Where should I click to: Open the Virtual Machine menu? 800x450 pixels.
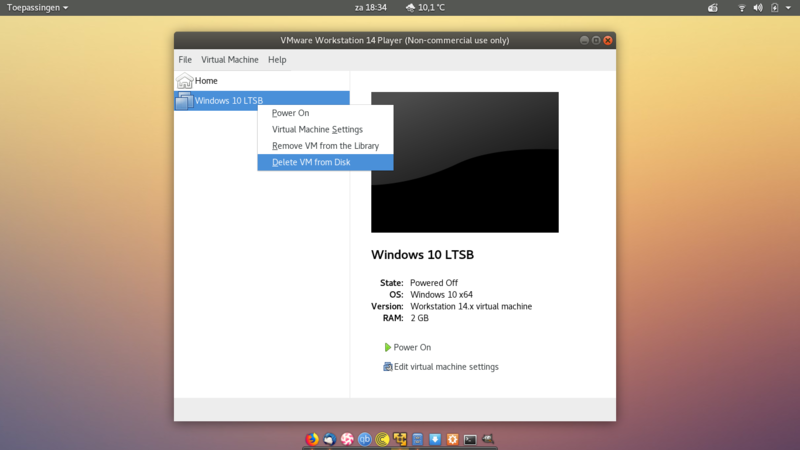(230, 60)
